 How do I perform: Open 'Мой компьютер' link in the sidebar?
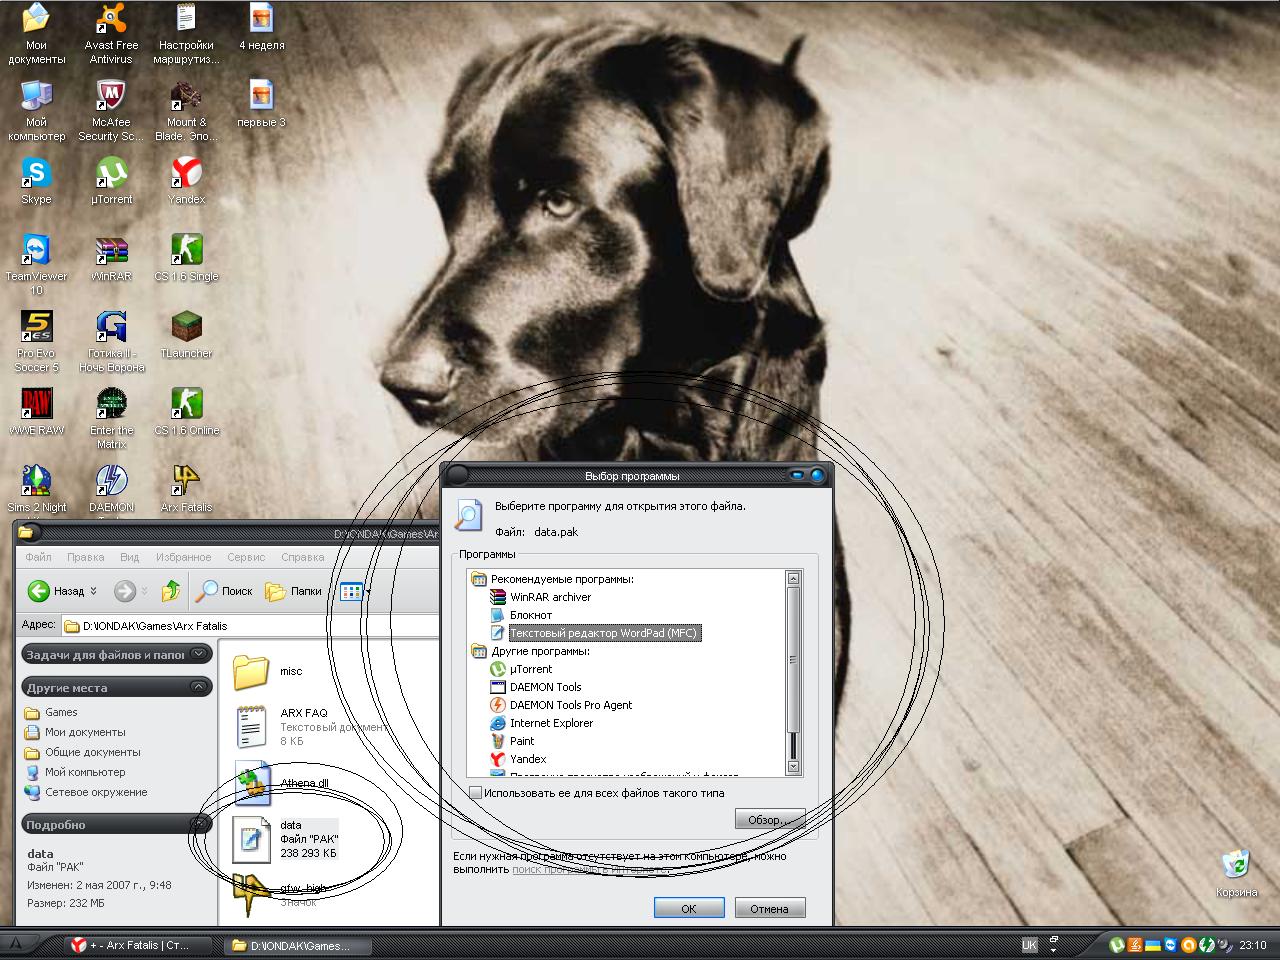85,772
